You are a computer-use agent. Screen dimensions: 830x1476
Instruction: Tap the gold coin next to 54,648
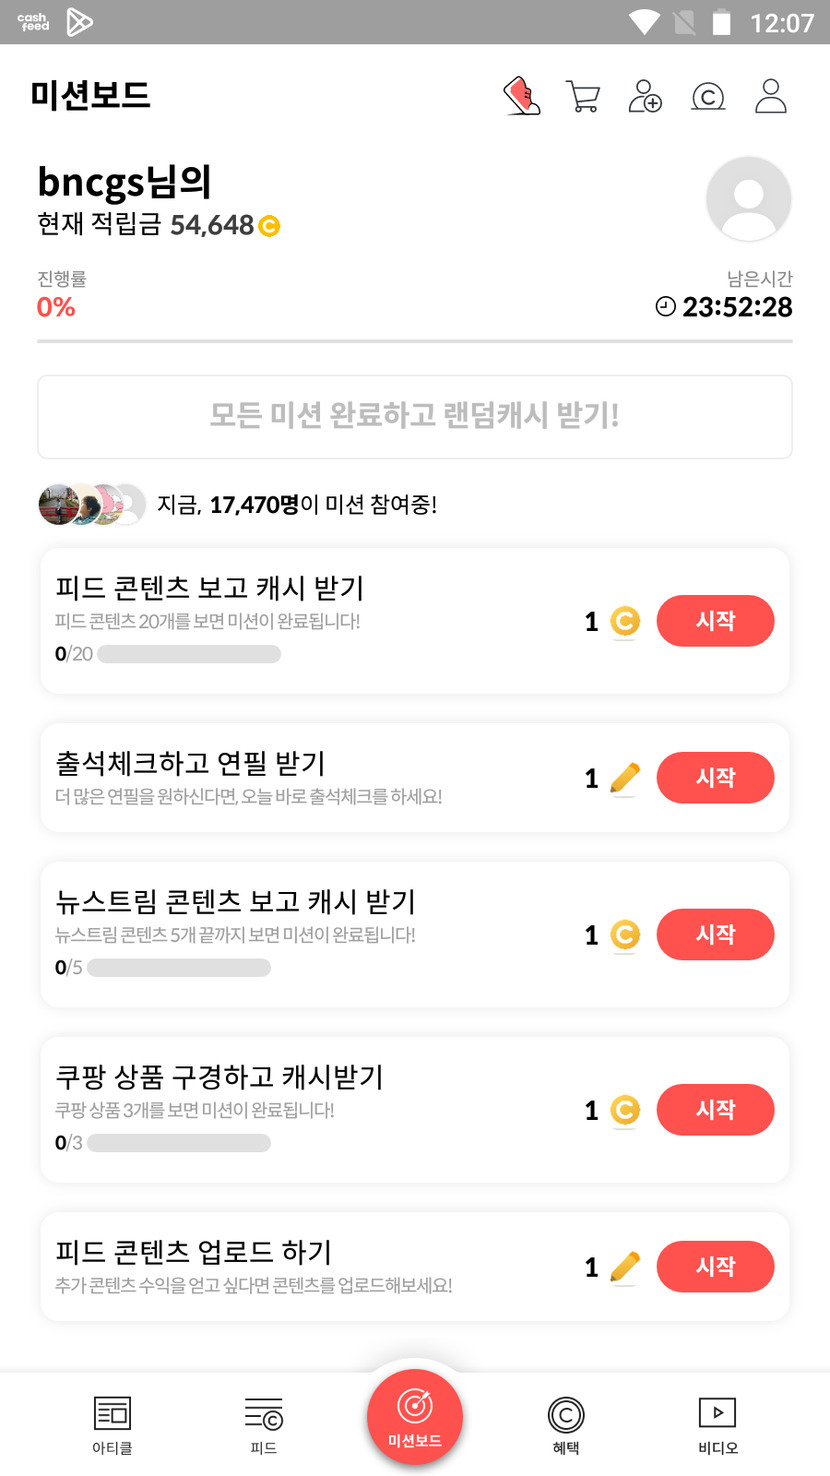[x=269, y=227]
